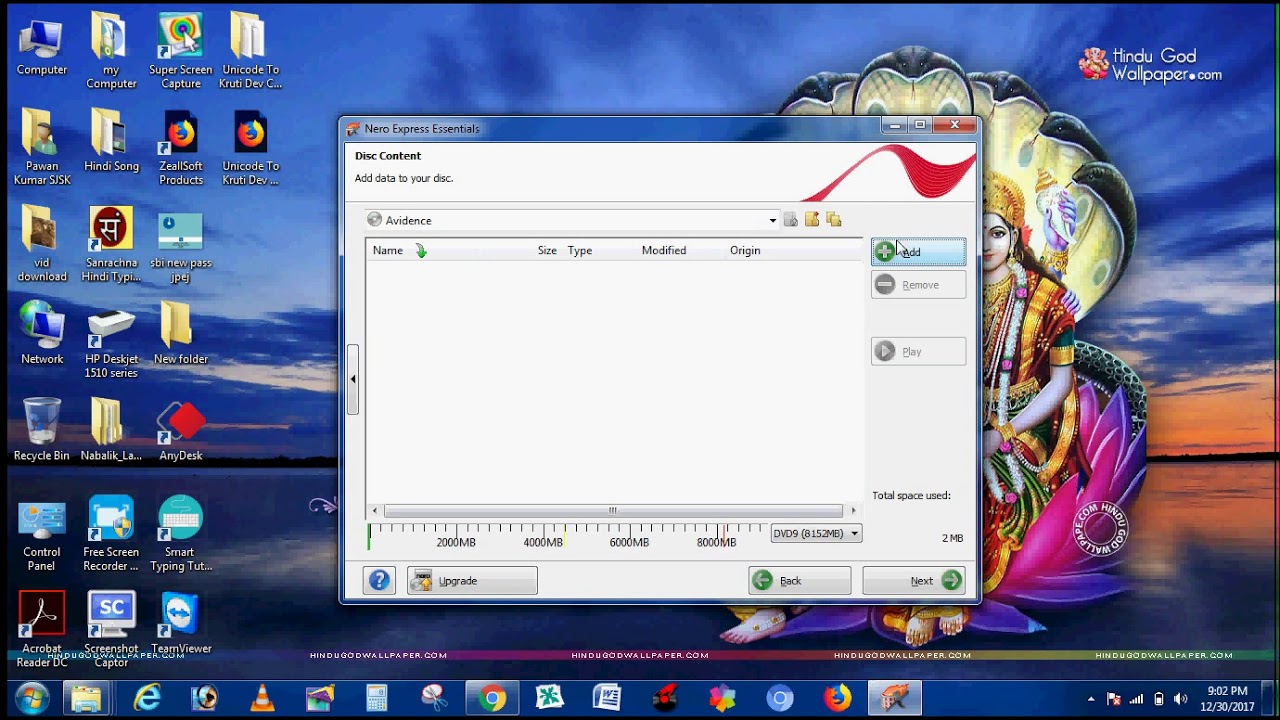Sort file list by the Name column

point(388,250)
